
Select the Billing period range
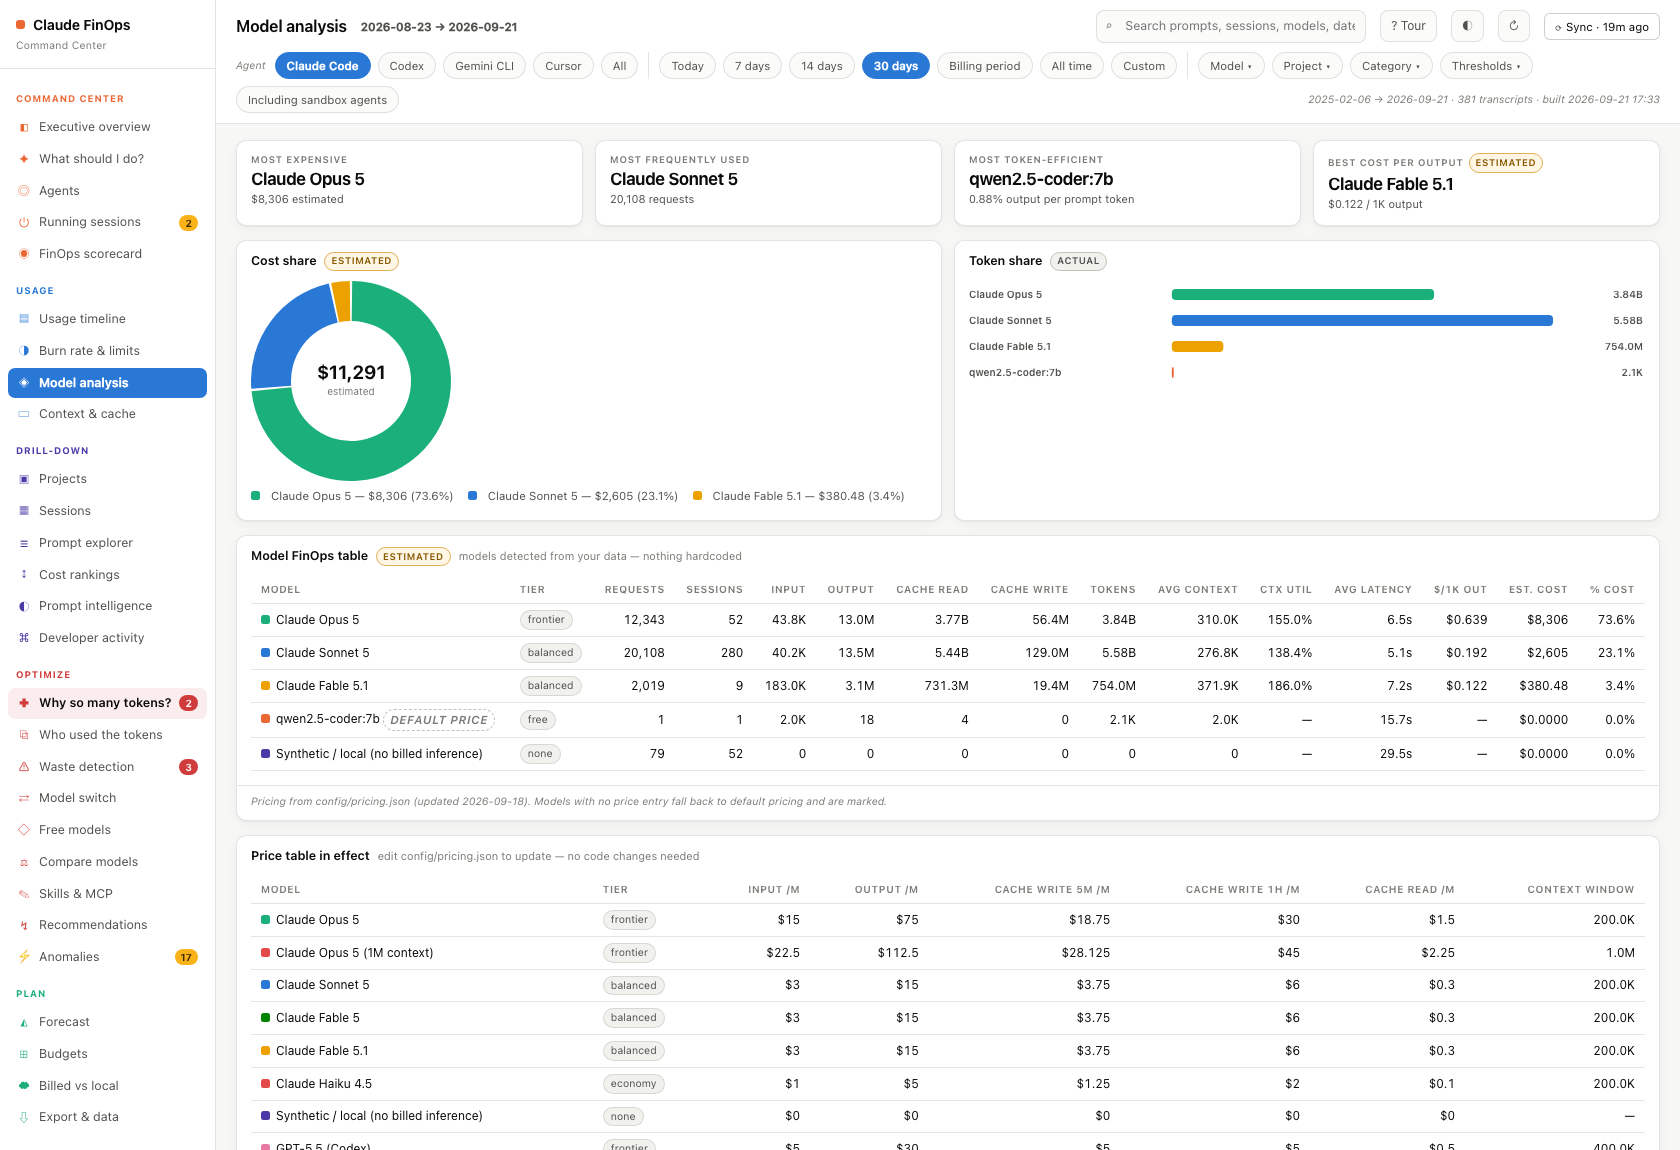point(984,66)
